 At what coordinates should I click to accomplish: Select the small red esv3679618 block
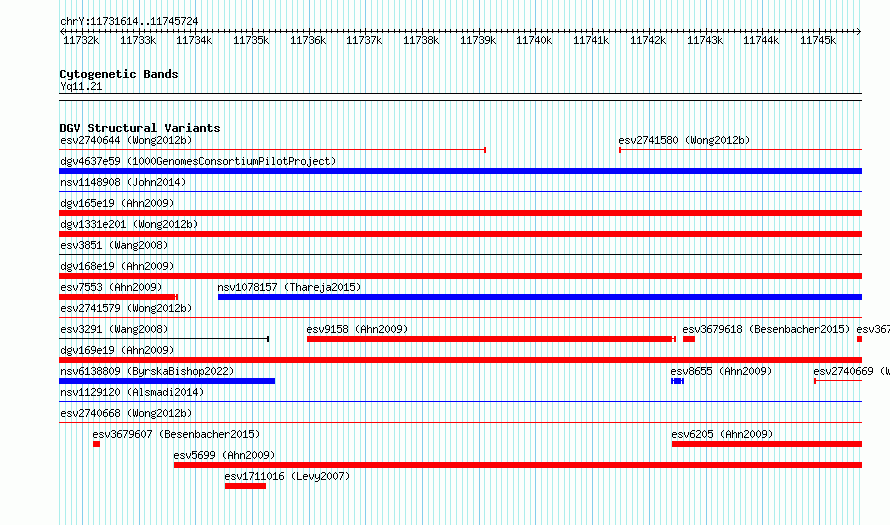coord(689,339)
